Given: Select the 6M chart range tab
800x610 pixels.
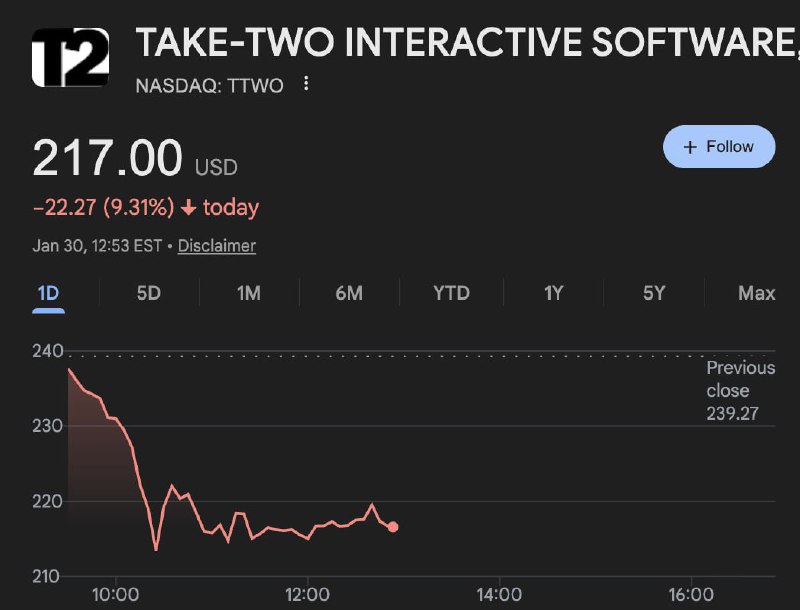Looking at the screenshot, I should [349, 293].
